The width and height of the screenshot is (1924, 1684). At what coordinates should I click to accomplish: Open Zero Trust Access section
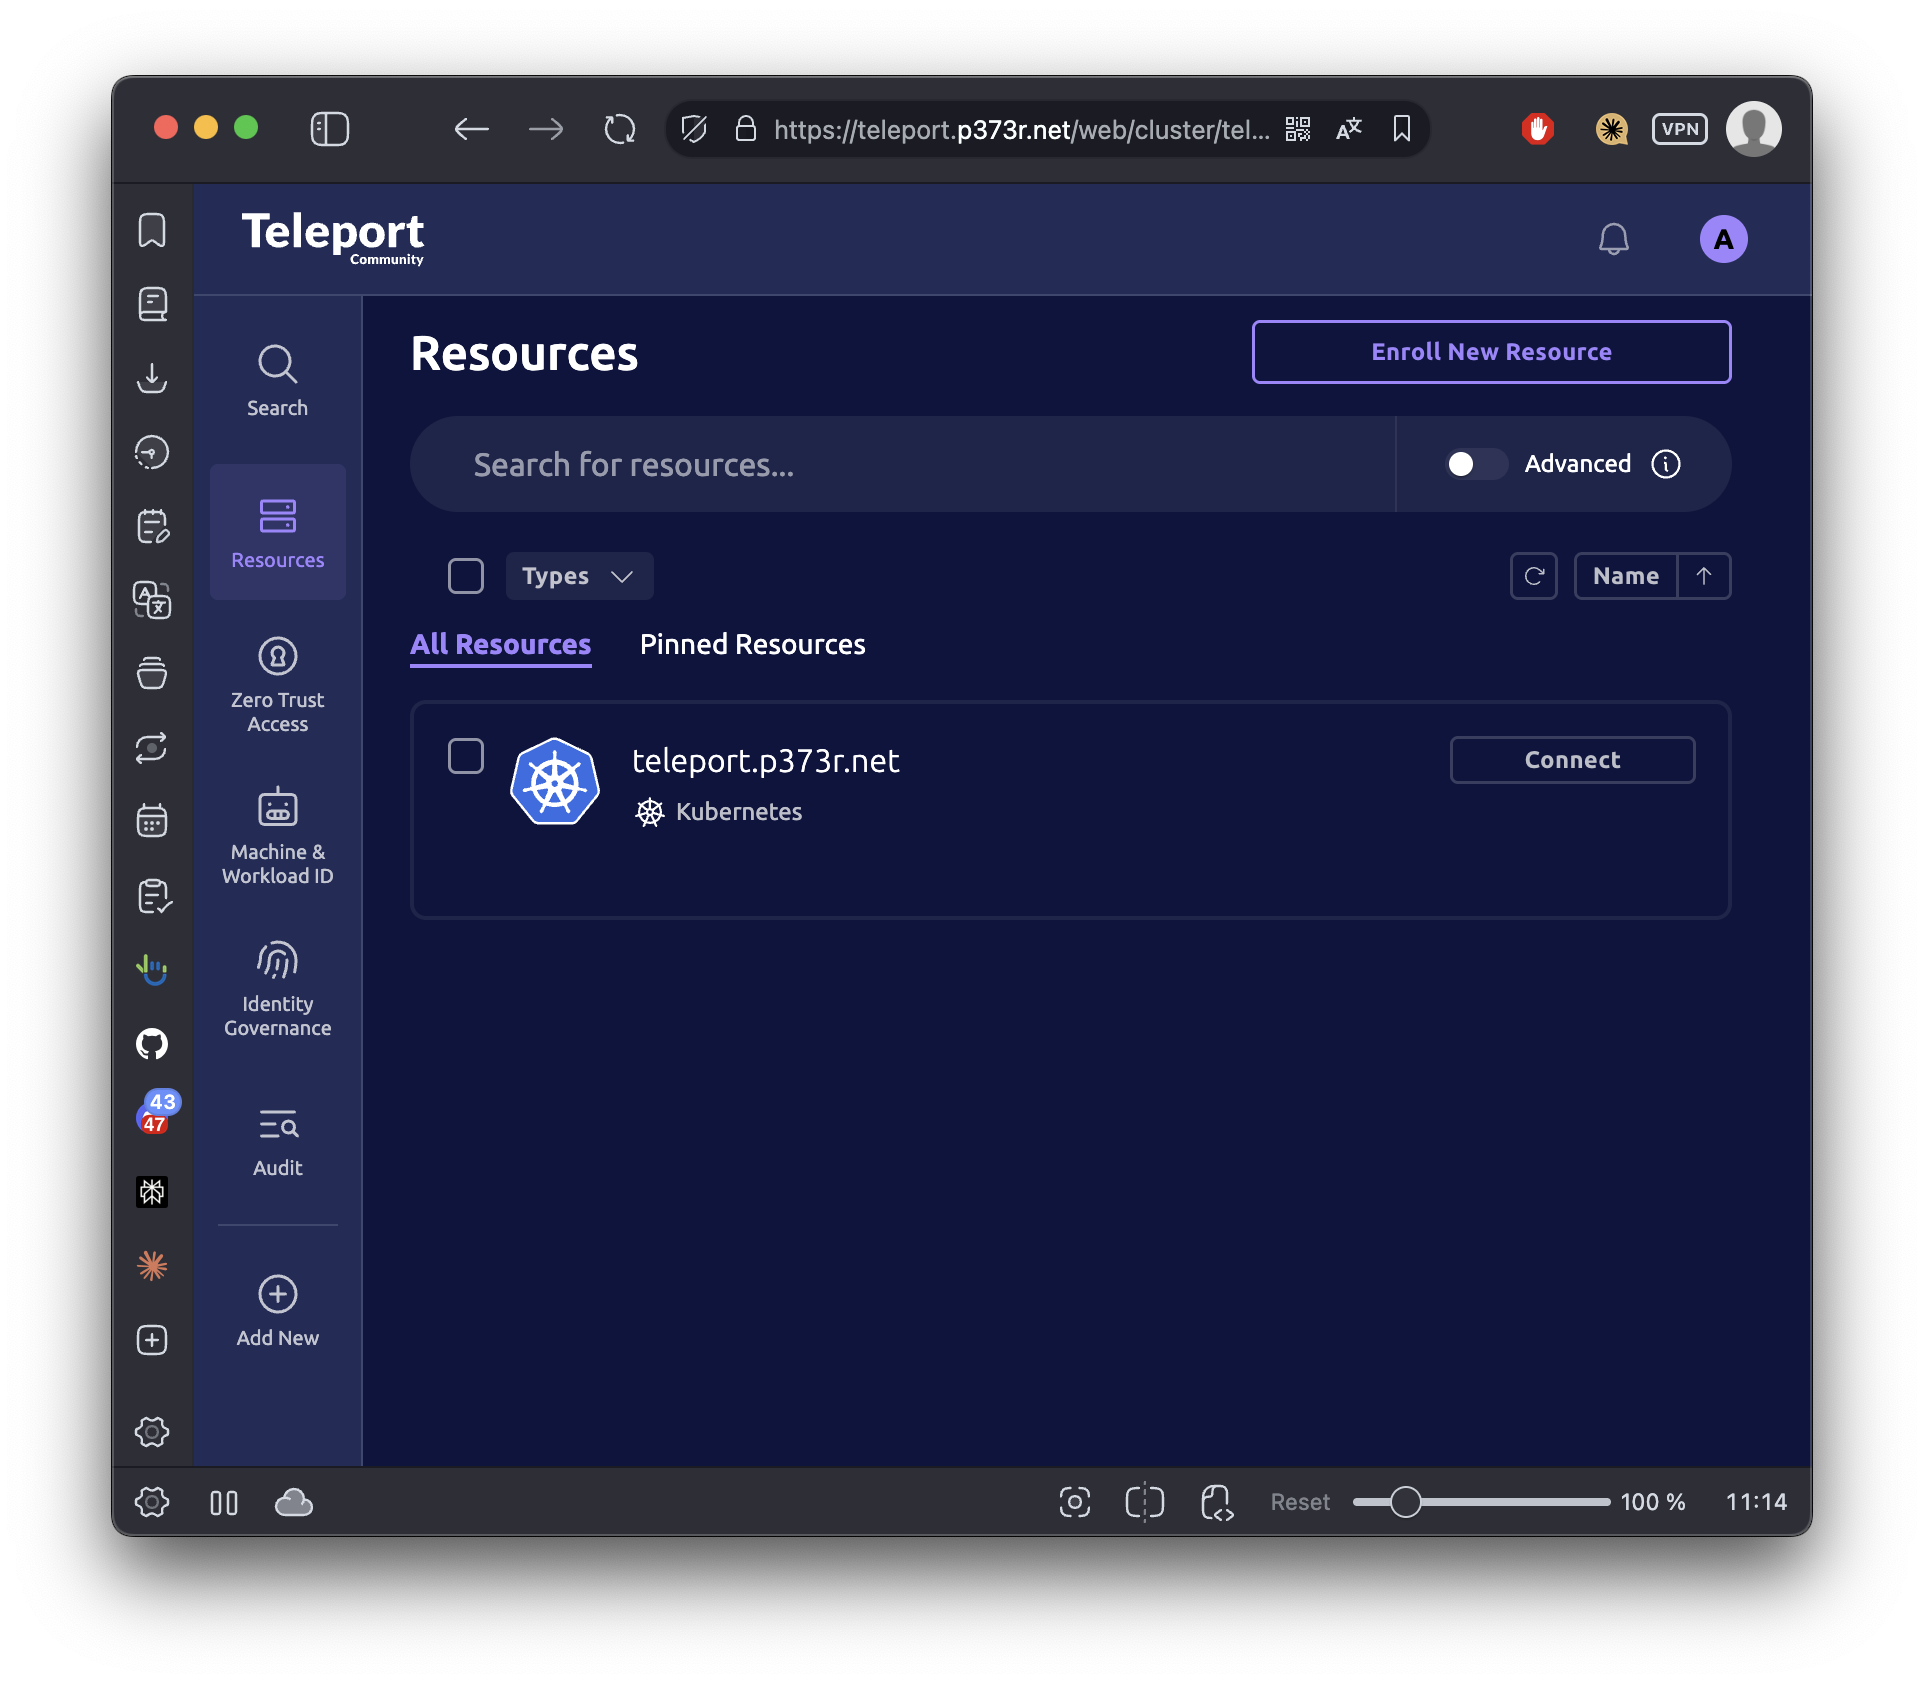pyautogui.click(x=277, y=685)
